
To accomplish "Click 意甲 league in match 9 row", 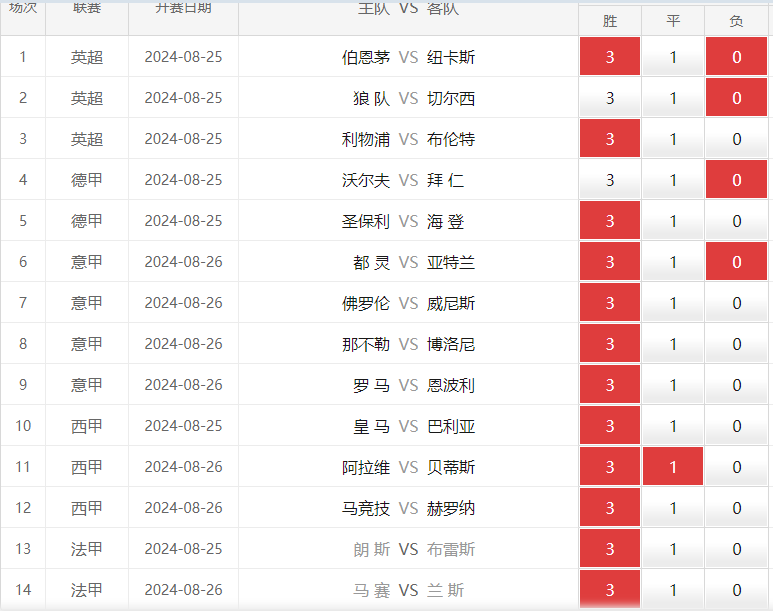I will click(87, 385).
